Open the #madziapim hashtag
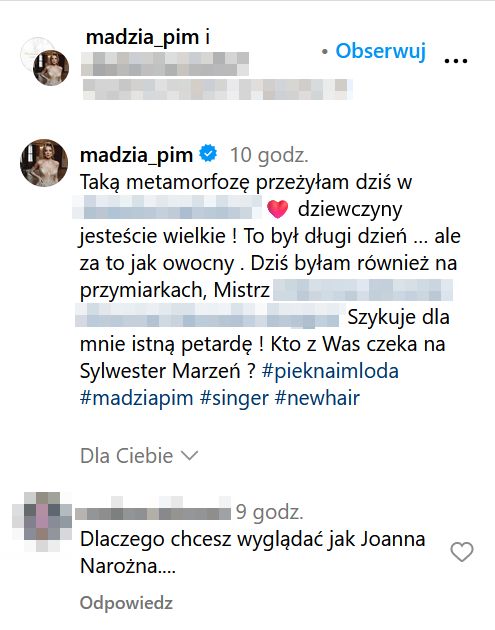This screenshot has height=630, width=495. coord(137,398)
